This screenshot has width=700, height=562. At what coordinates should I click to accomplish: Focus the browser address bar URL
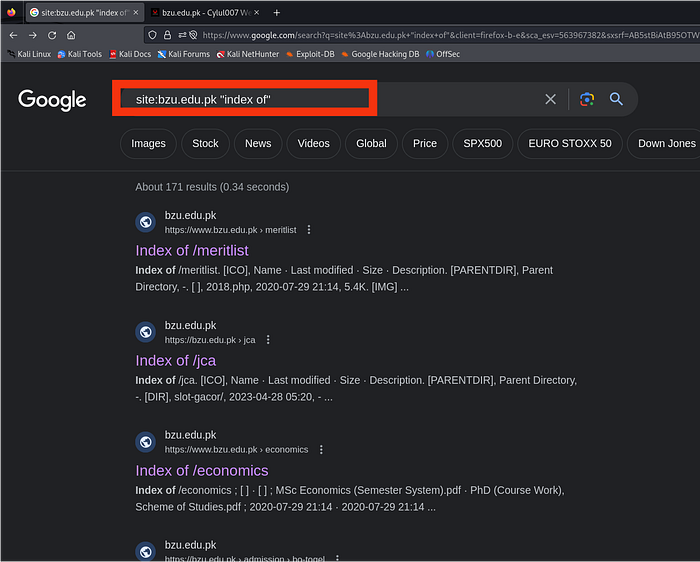pos(451,35)
